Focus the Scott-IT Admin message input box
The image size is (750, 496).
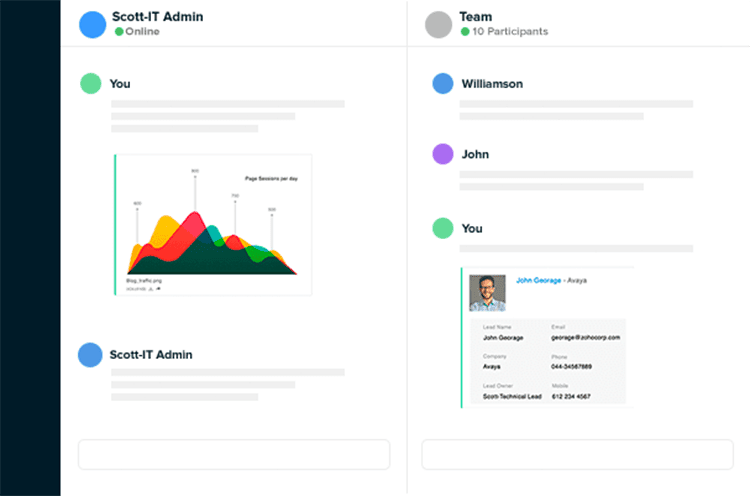pos(234,454)
